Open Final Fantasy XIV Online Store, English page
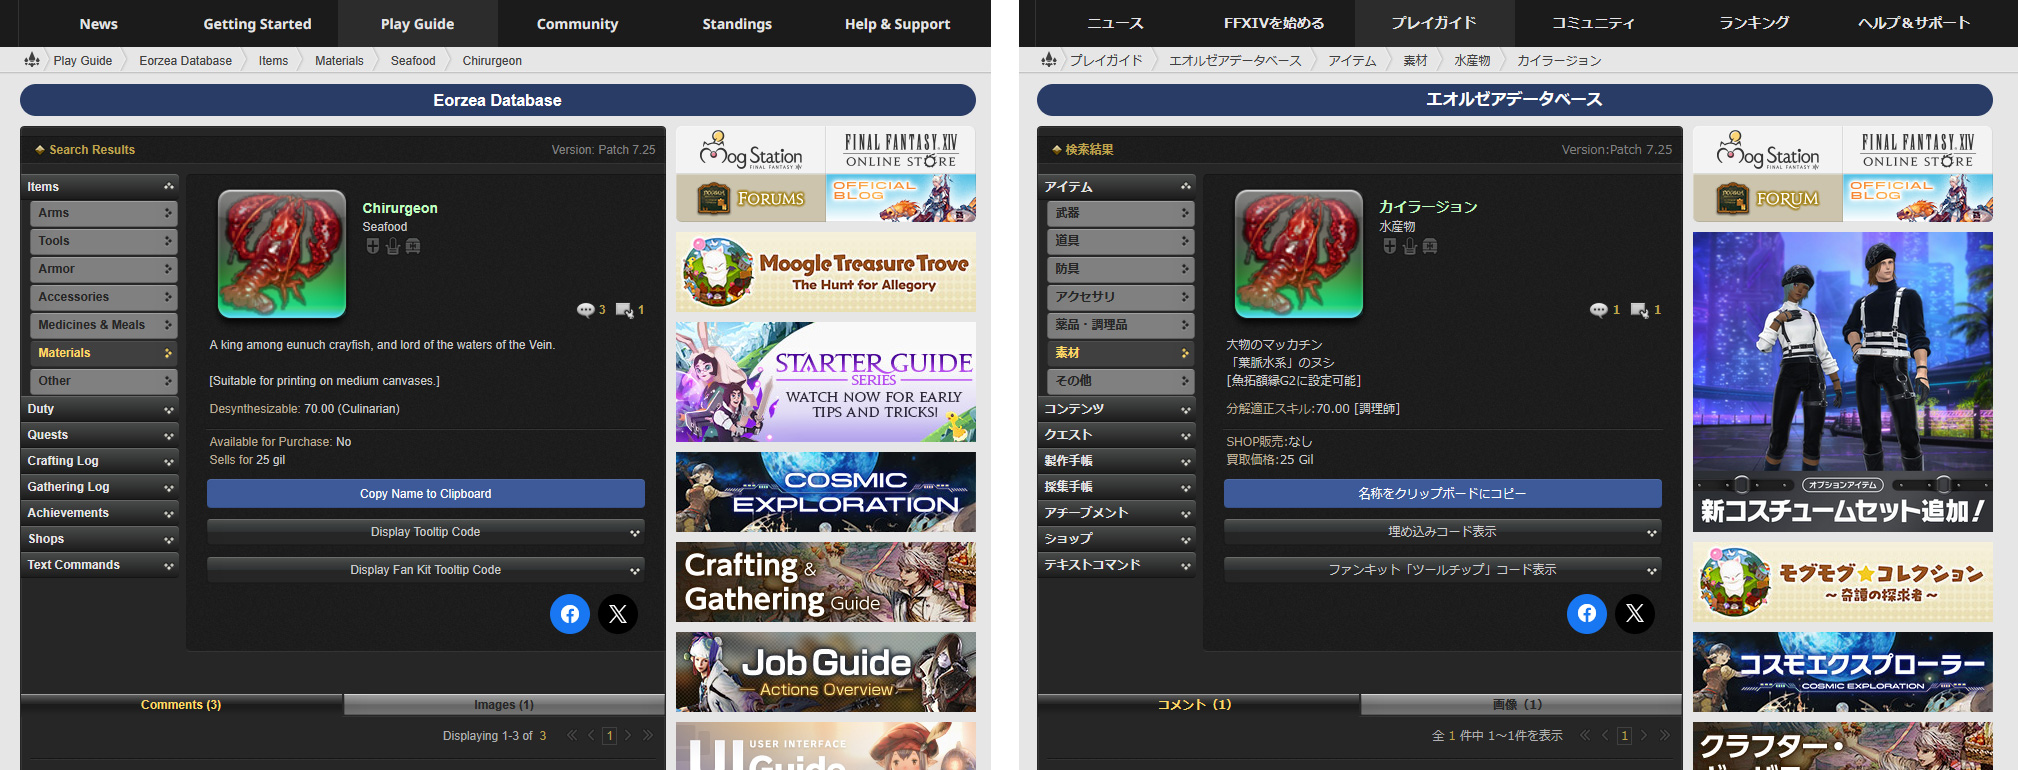 click(x=901, y=150)
